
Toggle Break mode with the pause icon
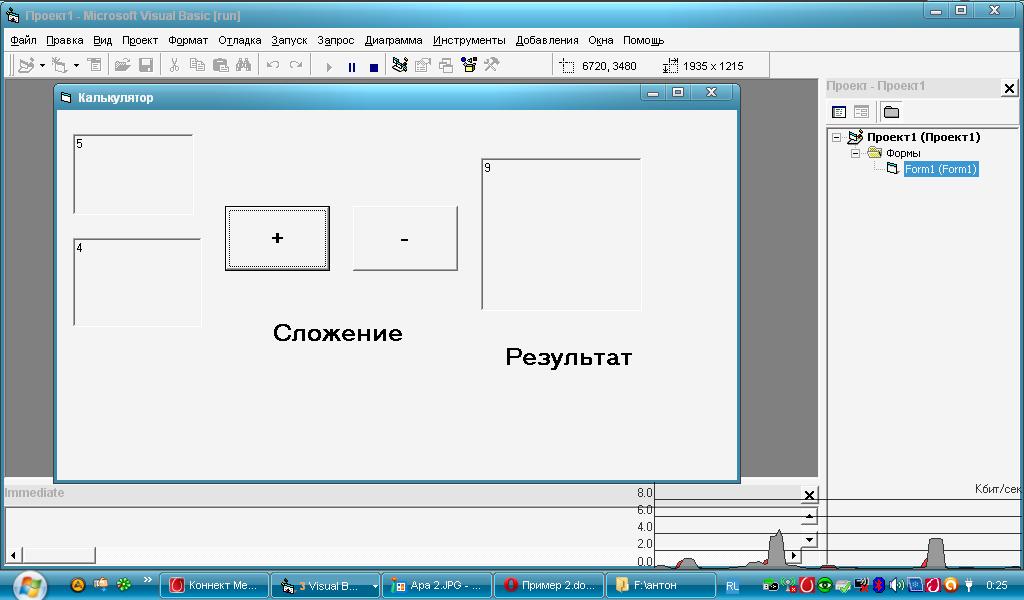(351, 66)
